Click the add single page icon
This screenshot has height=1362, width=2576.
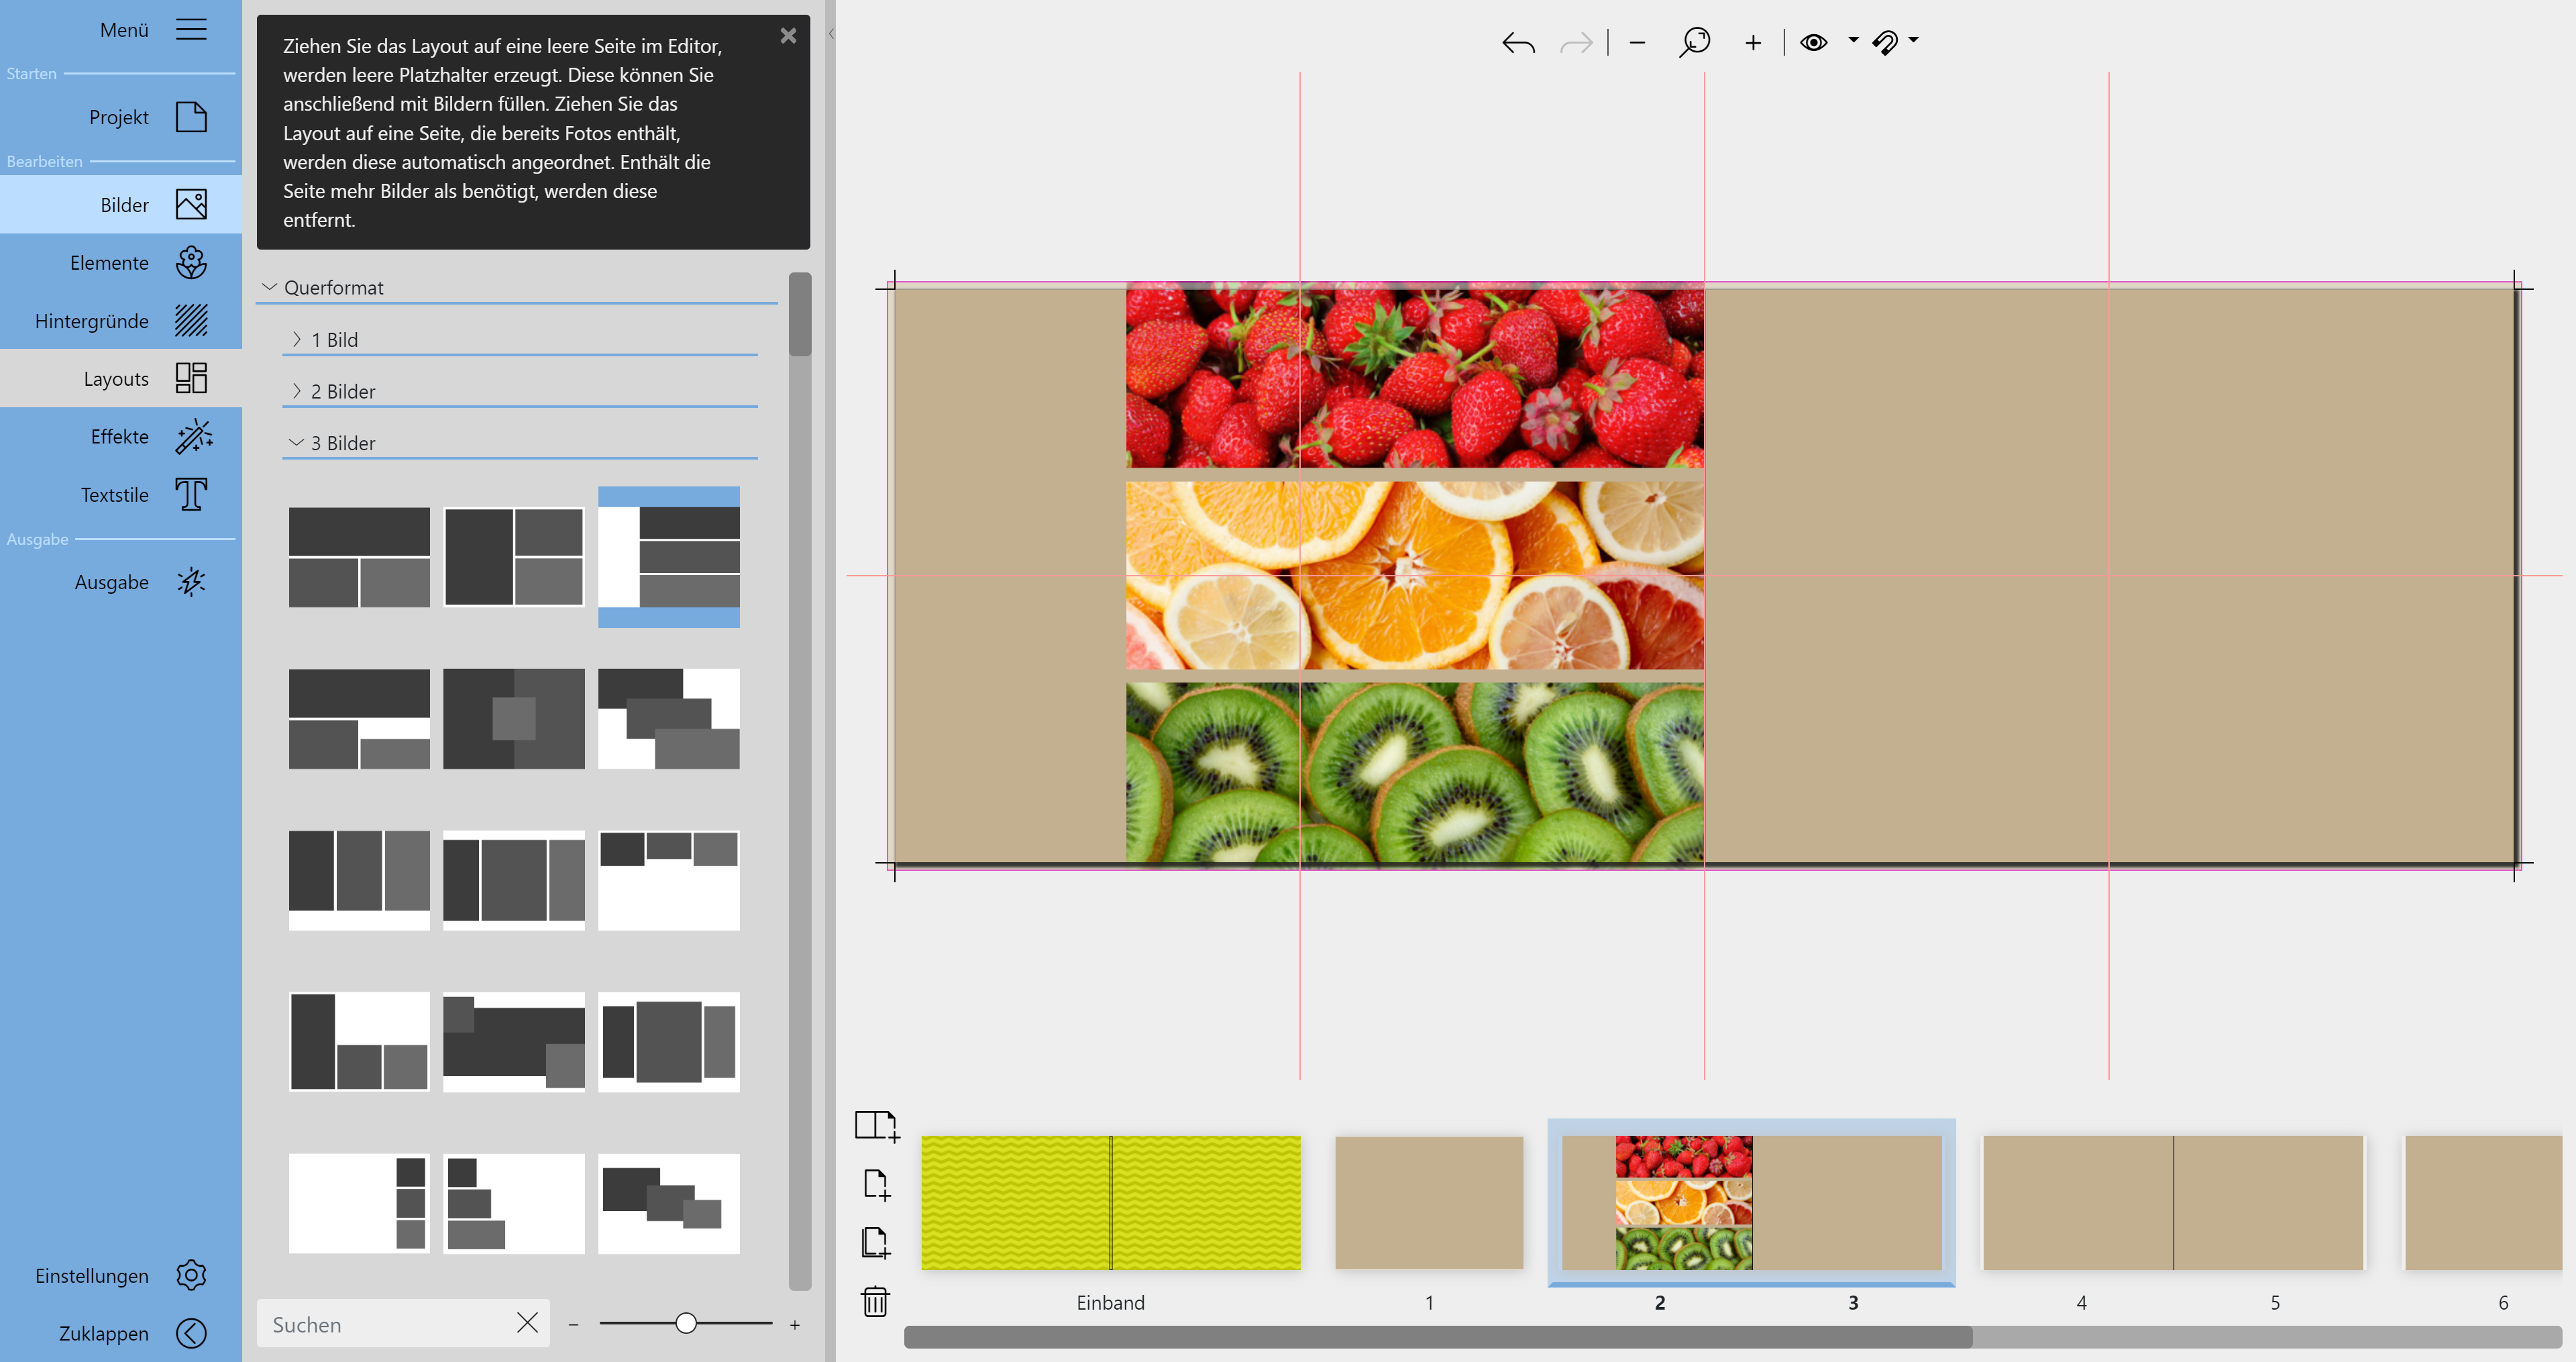pos(876,1184)
